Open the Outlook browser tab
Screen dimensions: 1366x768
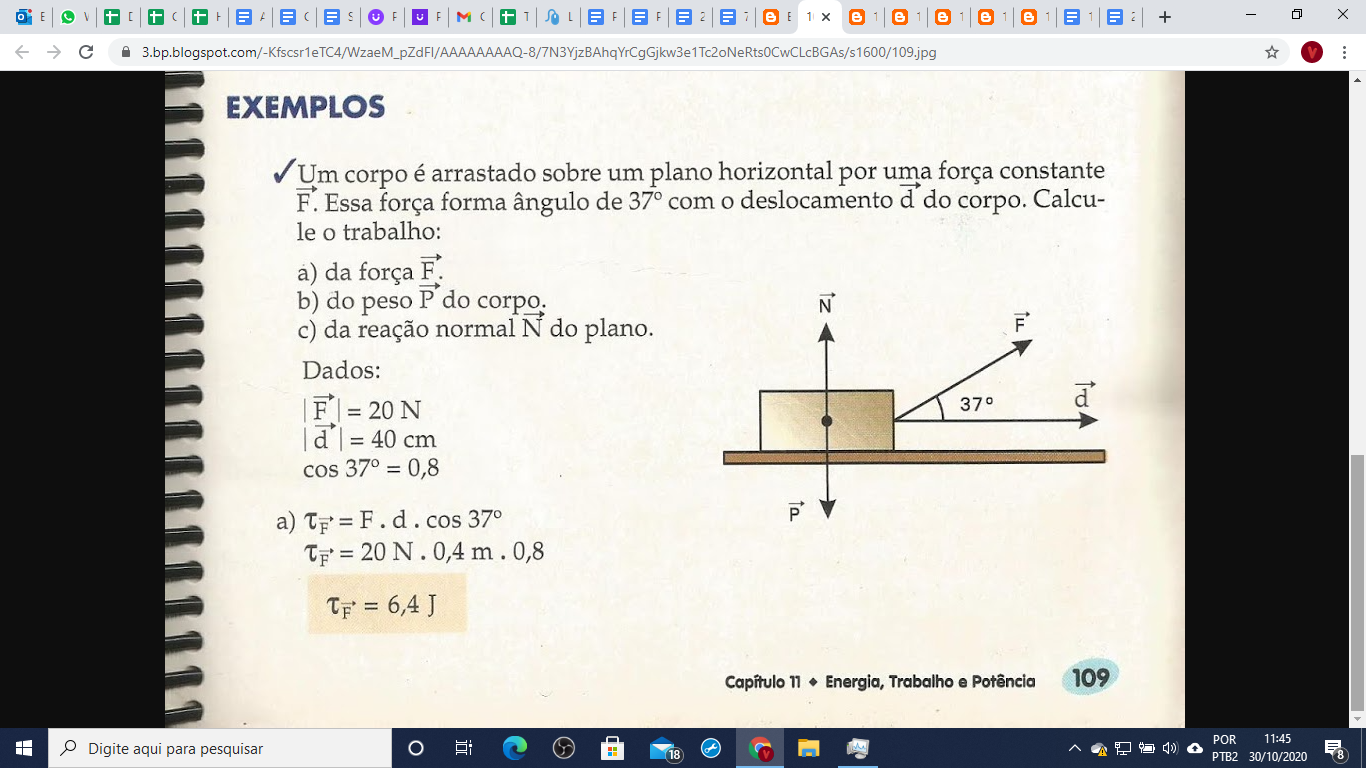pyautogui.click(x=30, y=17)
